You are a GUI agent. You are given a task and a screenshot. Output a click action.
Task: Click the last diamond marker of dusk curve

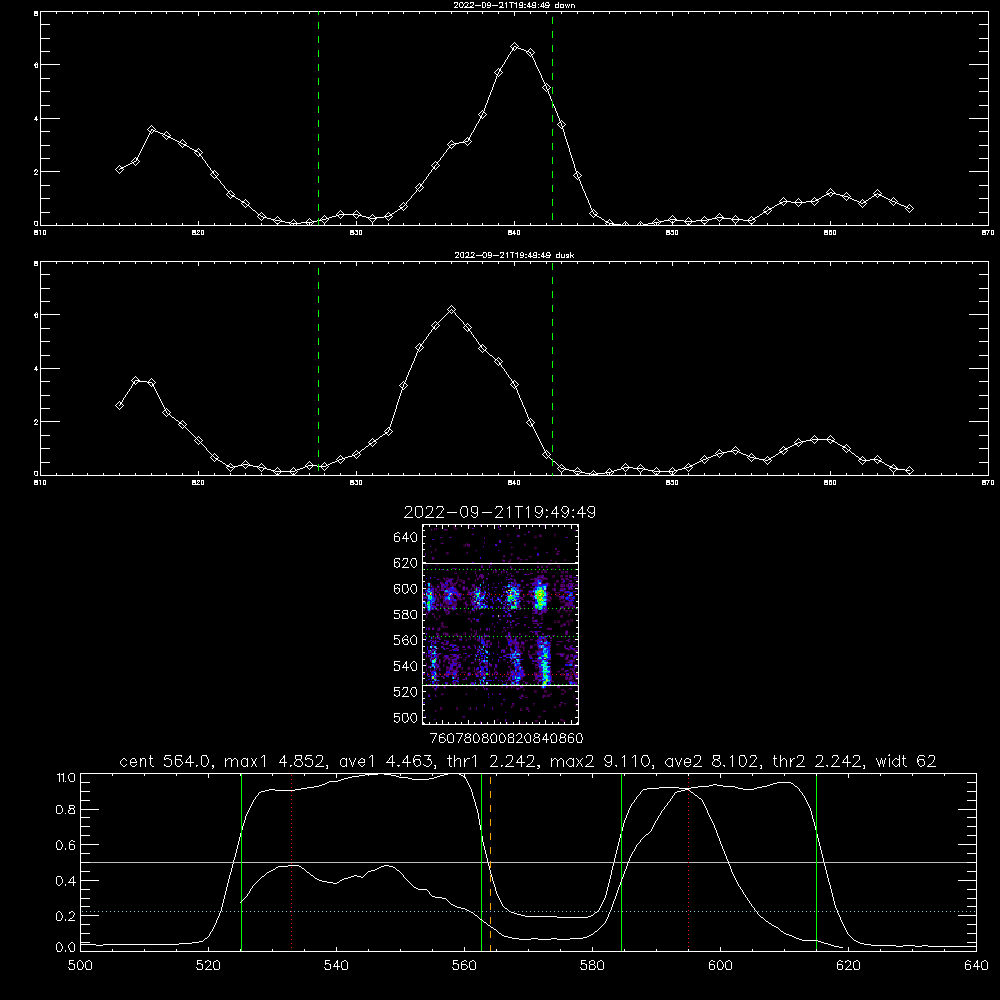coord(909,471)
